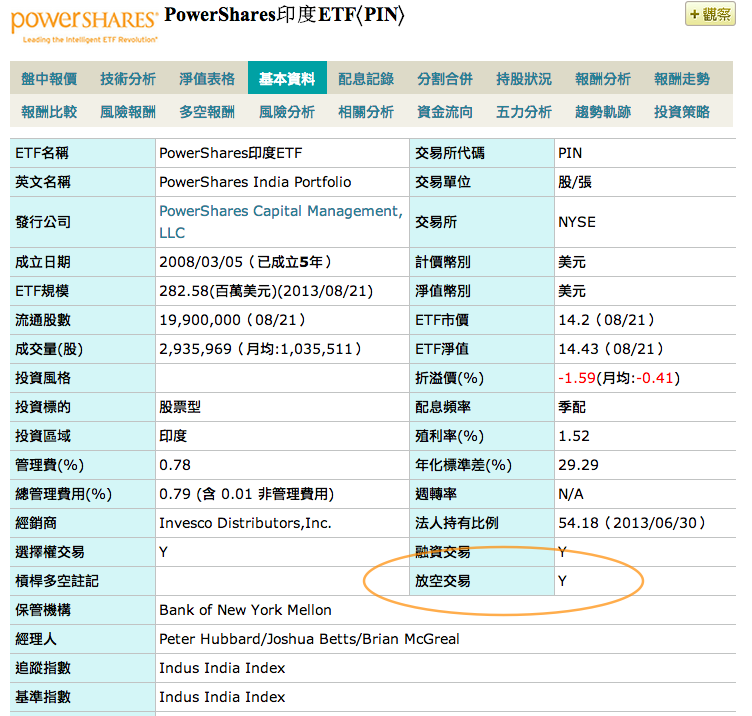The width and height of the screenshot is (752, 716).
Task: Click the +觀察 watch button
Action: [710, 14]
